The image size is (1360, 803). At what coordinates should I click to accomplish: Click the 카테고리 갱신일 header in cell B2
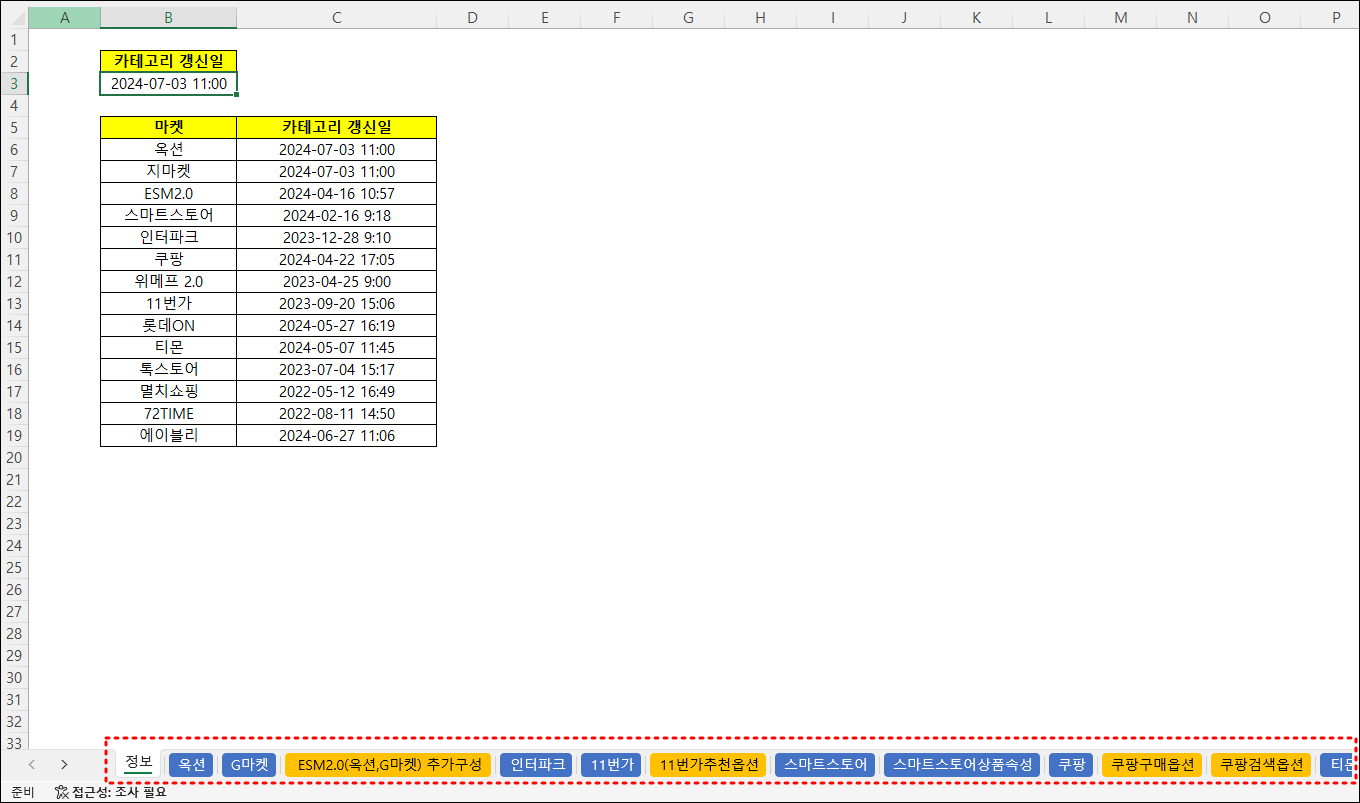pos(168,61)
